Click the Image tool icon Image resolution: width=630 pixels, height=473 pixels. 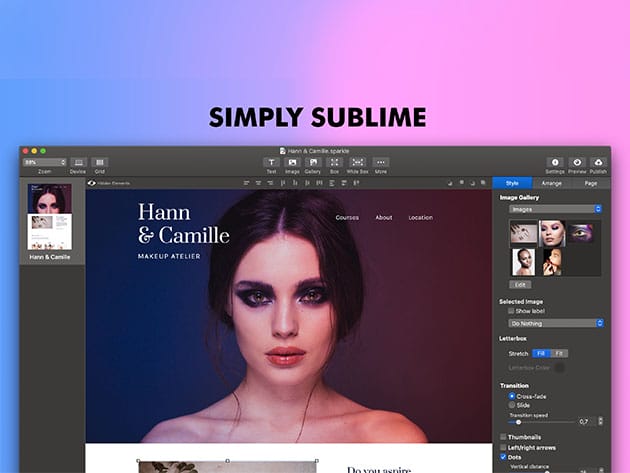pos(292,162)
